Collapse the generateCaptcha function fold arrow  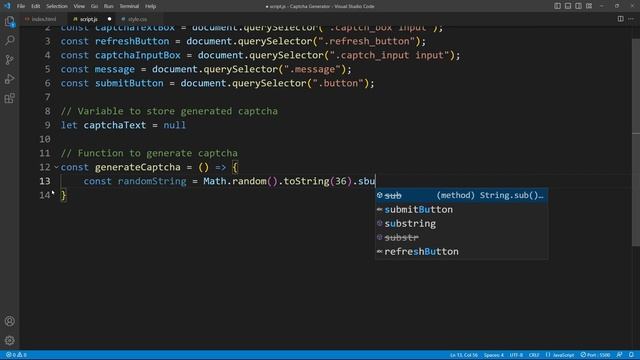[x=56, y=167]
